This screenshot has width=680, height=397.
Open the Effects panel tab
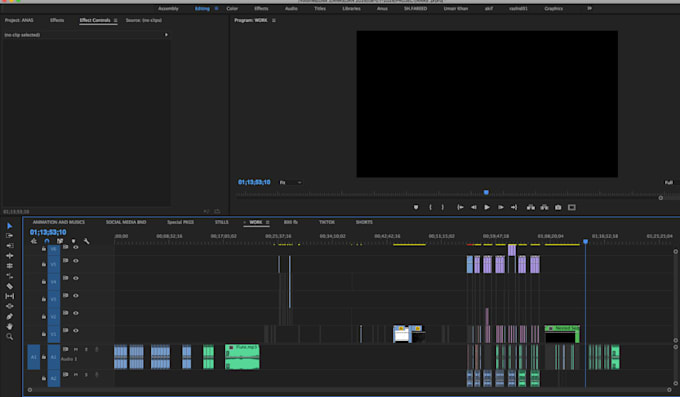pyautogui.click(x=57, y=20)
